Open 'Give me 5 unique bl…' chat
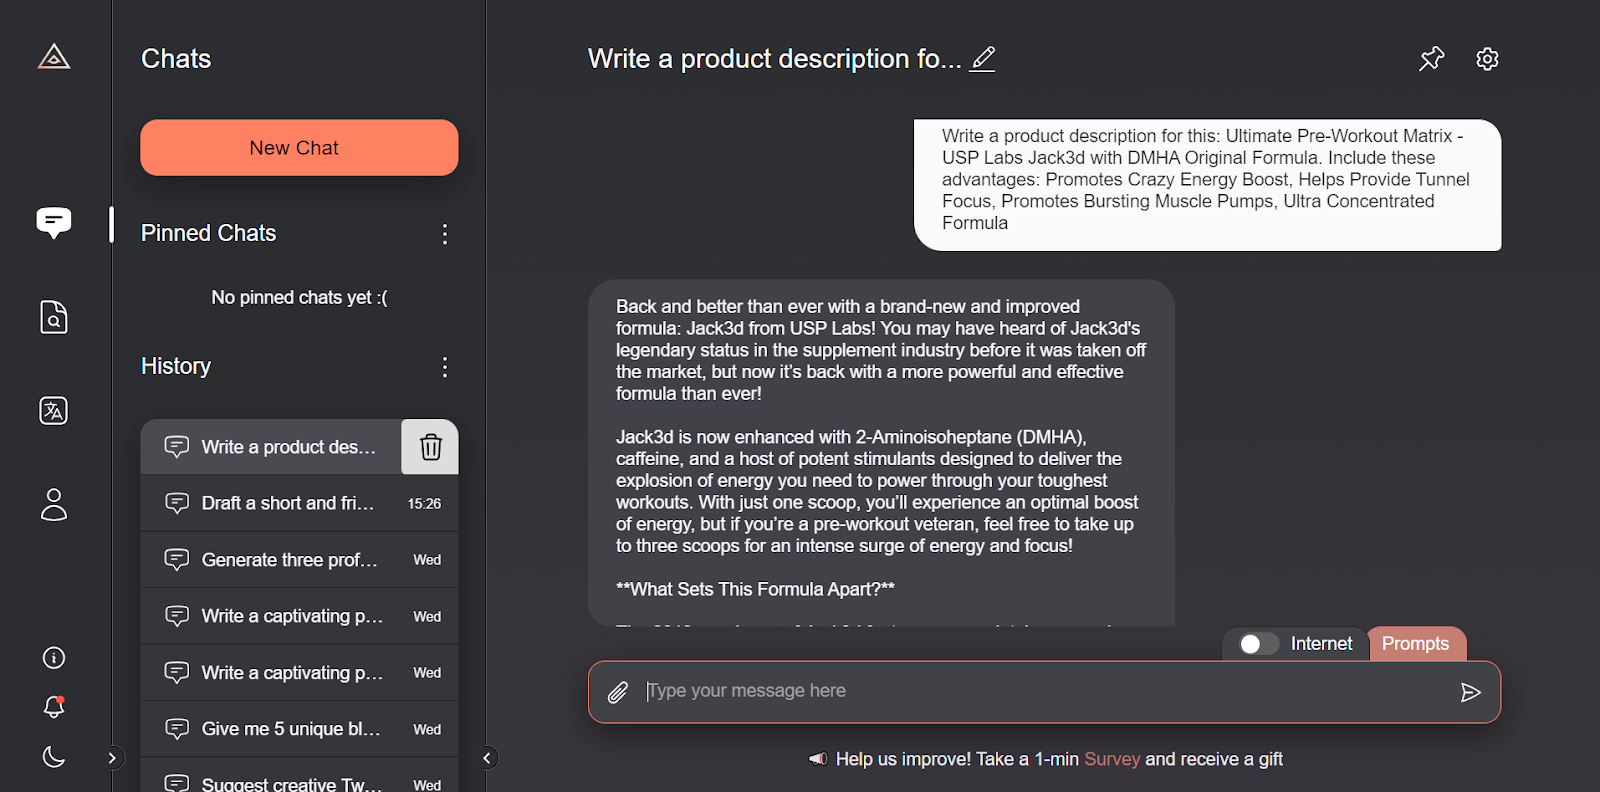The height and width of the screenshot is (792, 1600). coord(299,729)
